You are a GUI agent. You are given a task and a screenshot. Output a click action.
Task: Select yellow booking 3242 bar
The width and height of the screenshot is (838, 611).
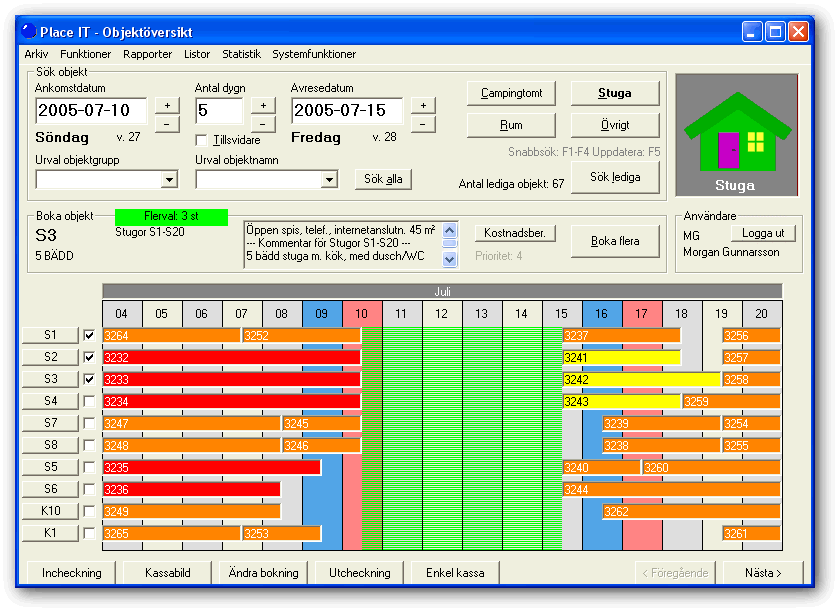(642, 380)
